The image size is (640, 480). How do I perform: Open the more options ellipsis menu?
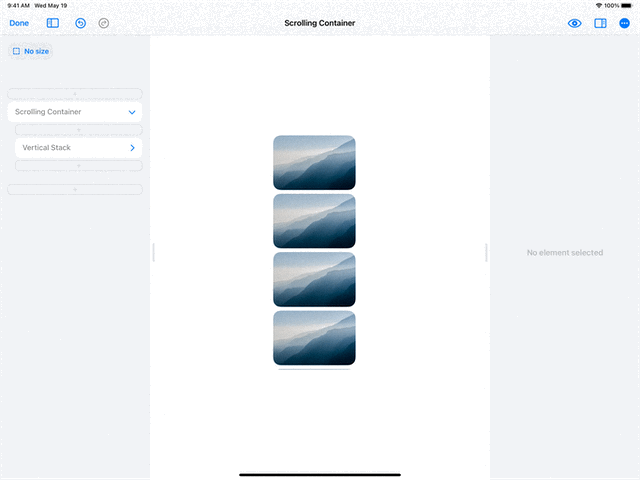pos(624,23)
